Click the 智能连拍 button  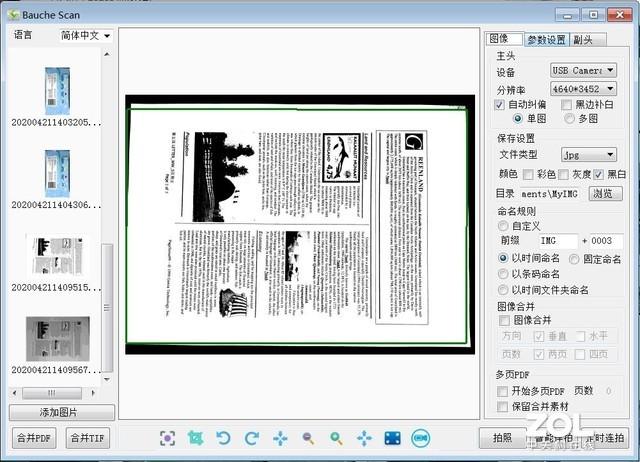tap(555, 438)
